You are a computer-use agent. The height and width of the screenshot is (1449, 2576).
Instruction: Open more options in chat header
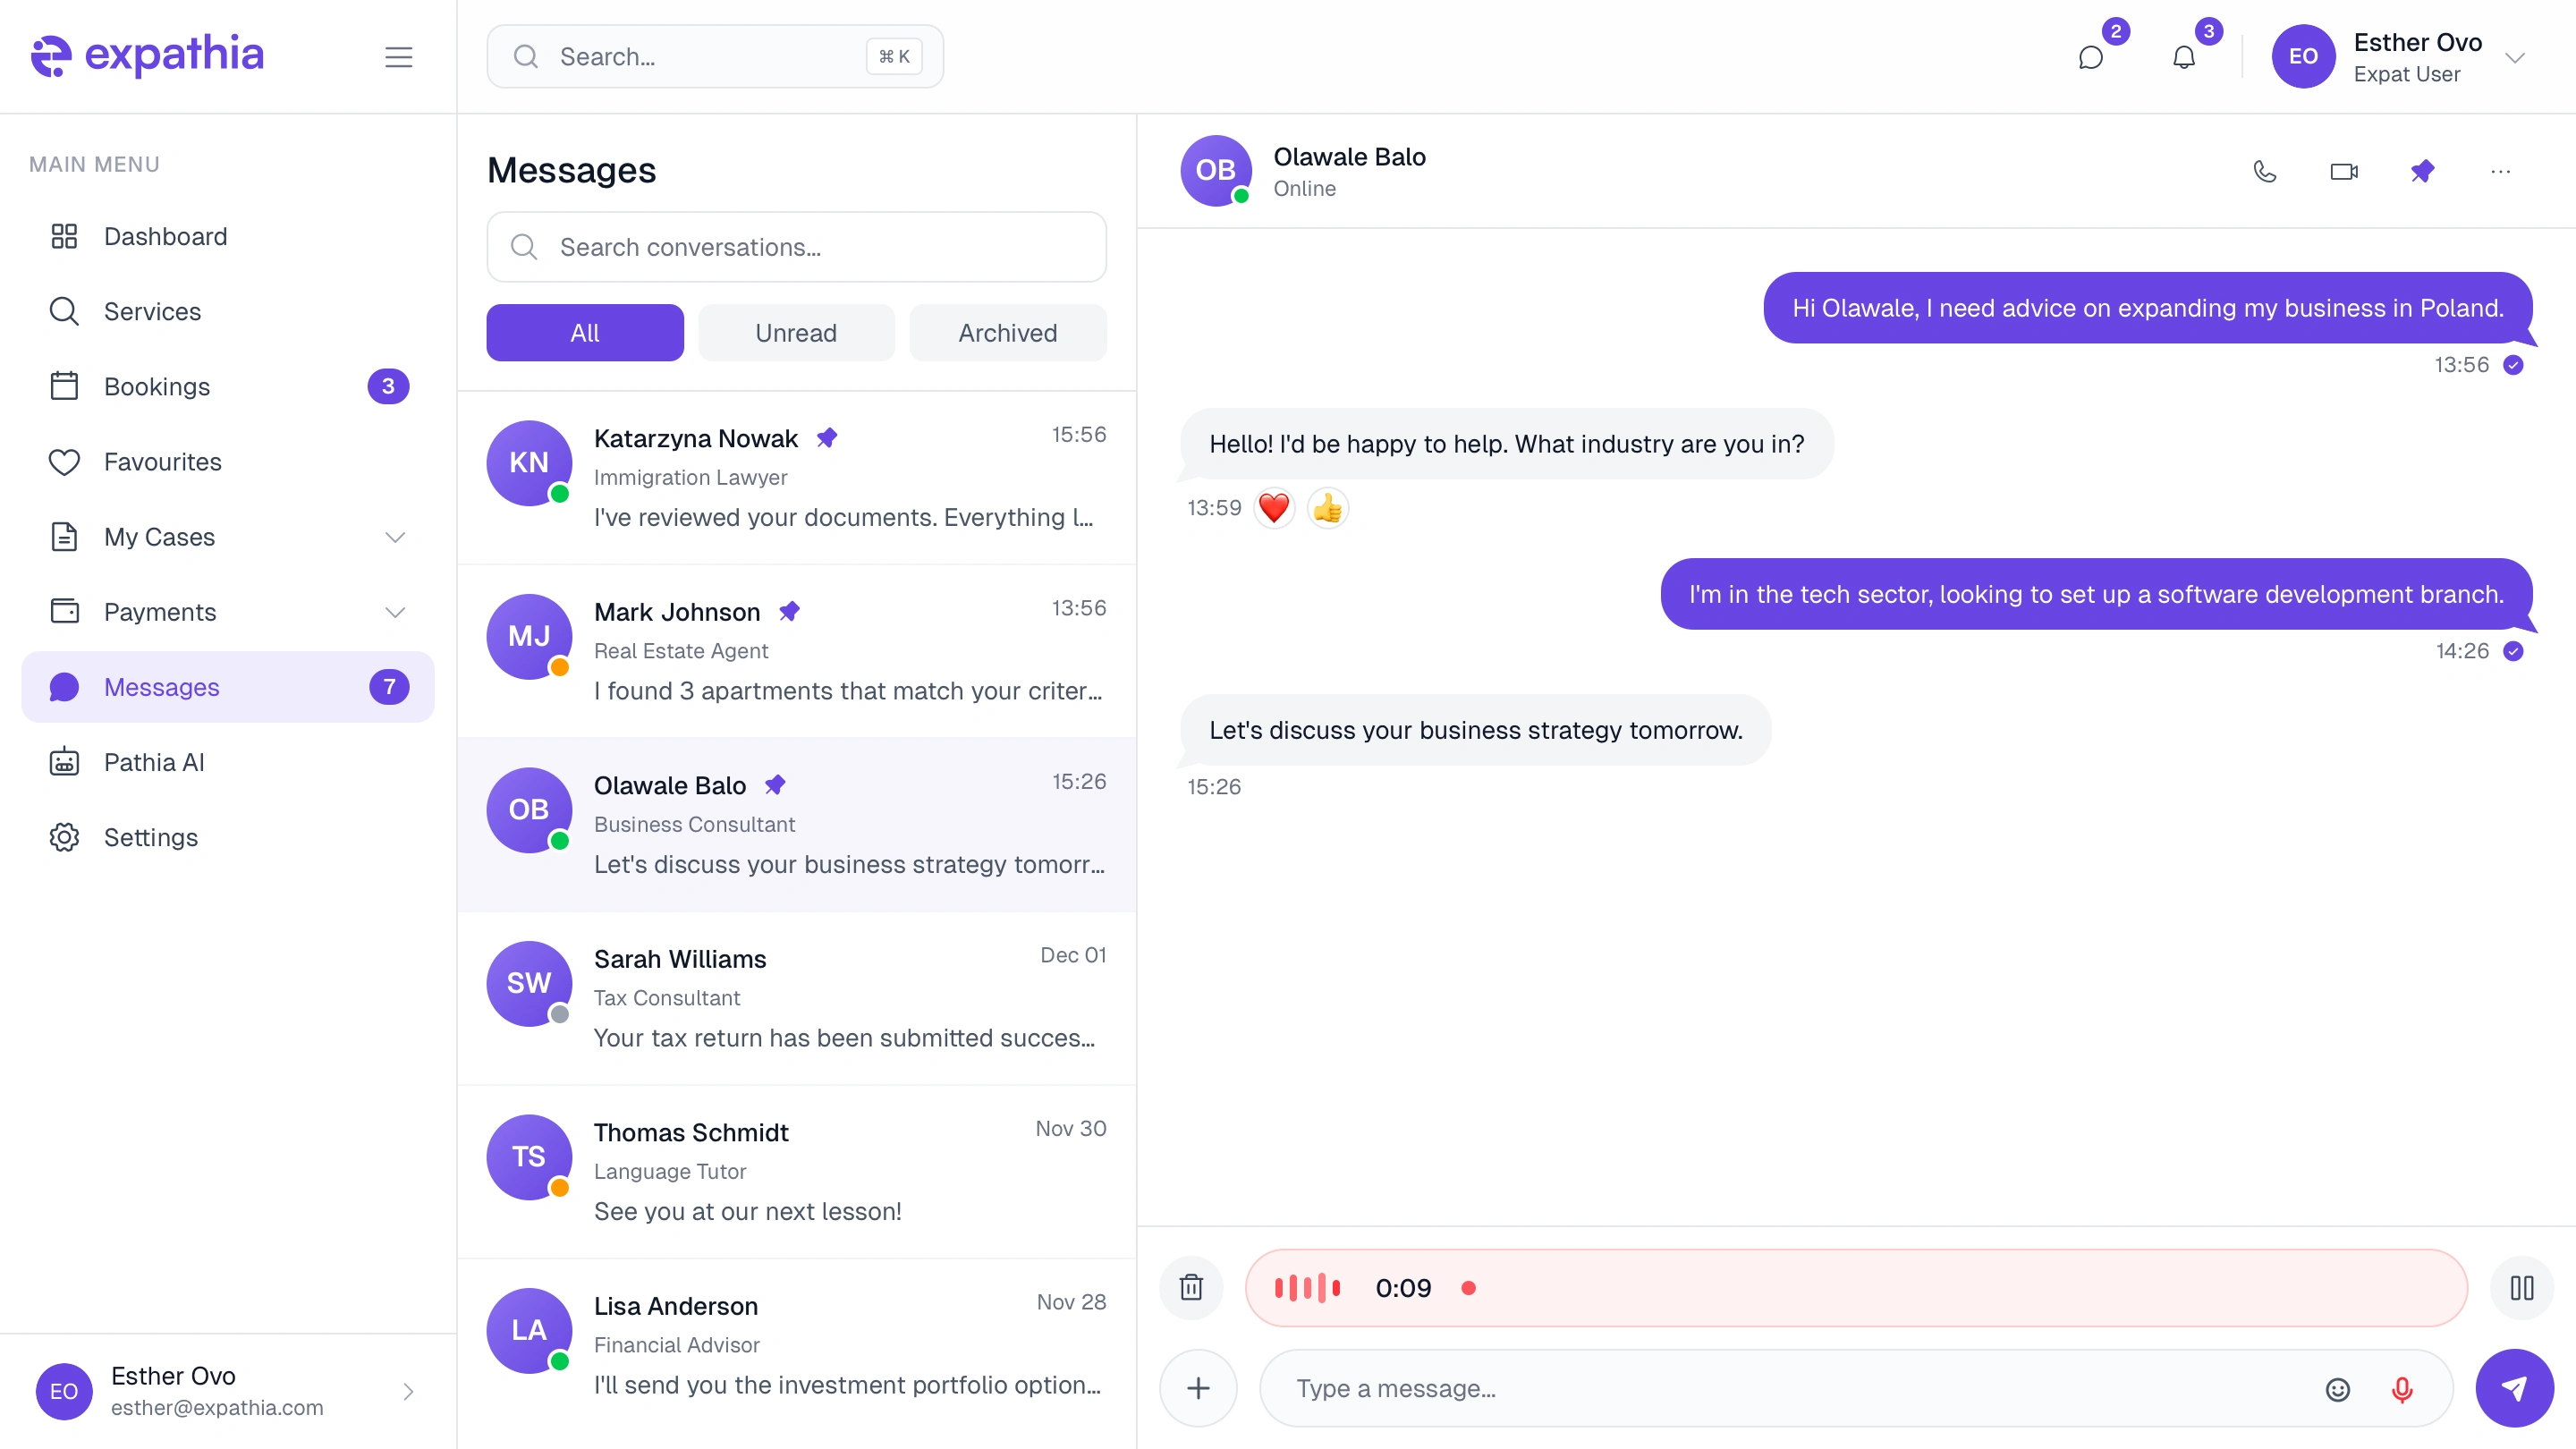coord(2500,171)
